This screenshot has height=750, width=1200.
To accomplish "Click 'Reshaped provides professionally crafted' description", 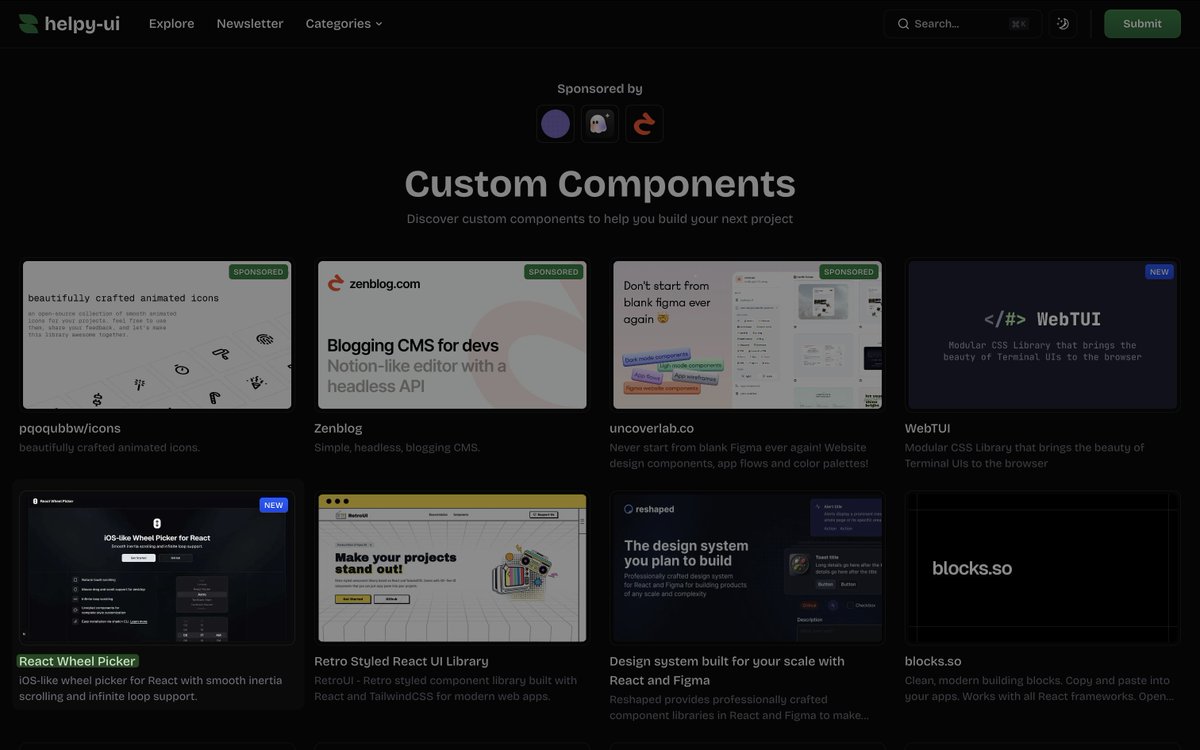I will 739,707.
